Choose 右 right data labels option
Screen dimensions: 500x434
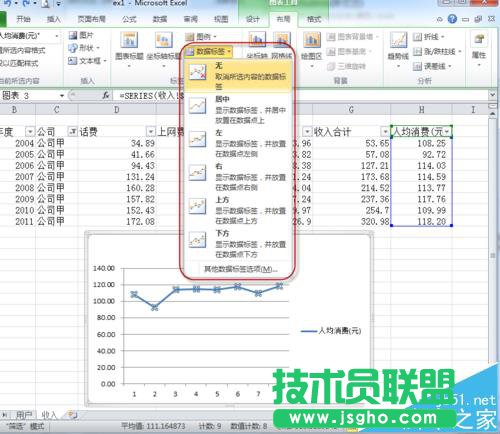coord(238,176)
